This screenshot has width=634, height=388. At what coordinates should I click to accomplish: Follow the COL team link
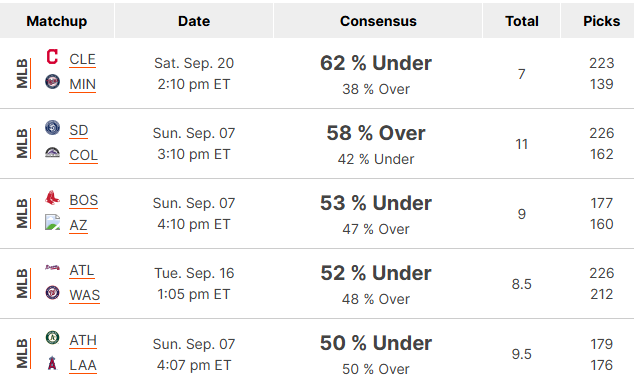coord(83,156)
